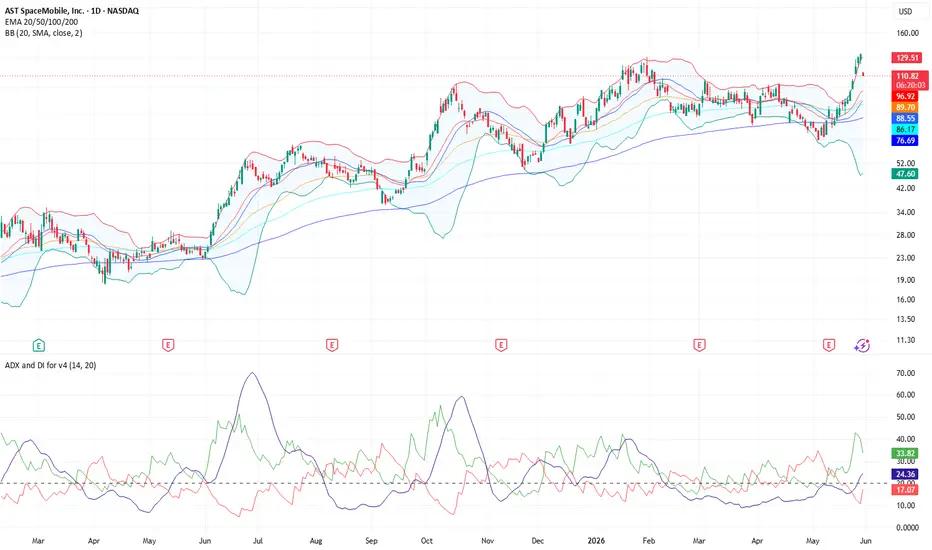Click the 34.00 price axis label
Viewport: 932px width, 550px height.
coord(905,212)
